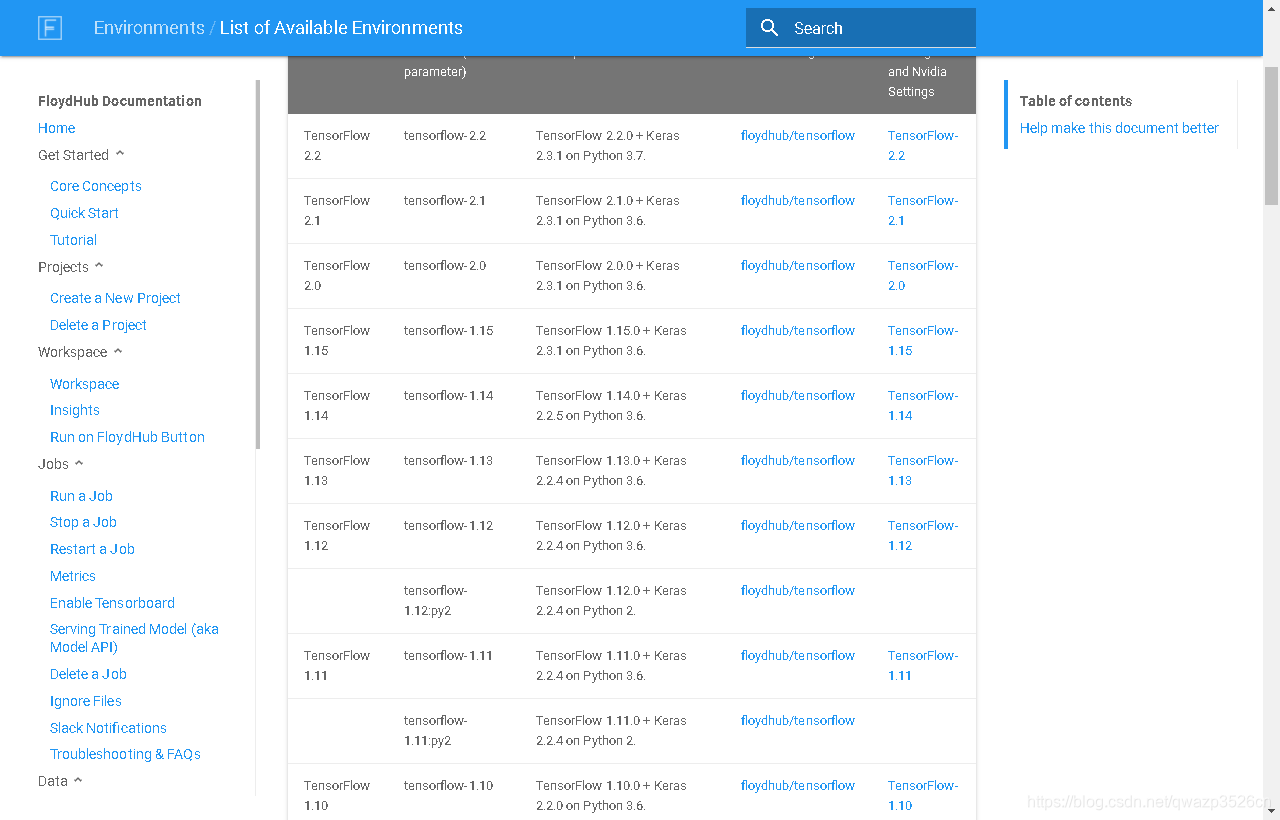
Task: Open Run on FloydHub Button page
Action: tap(127, 437)
